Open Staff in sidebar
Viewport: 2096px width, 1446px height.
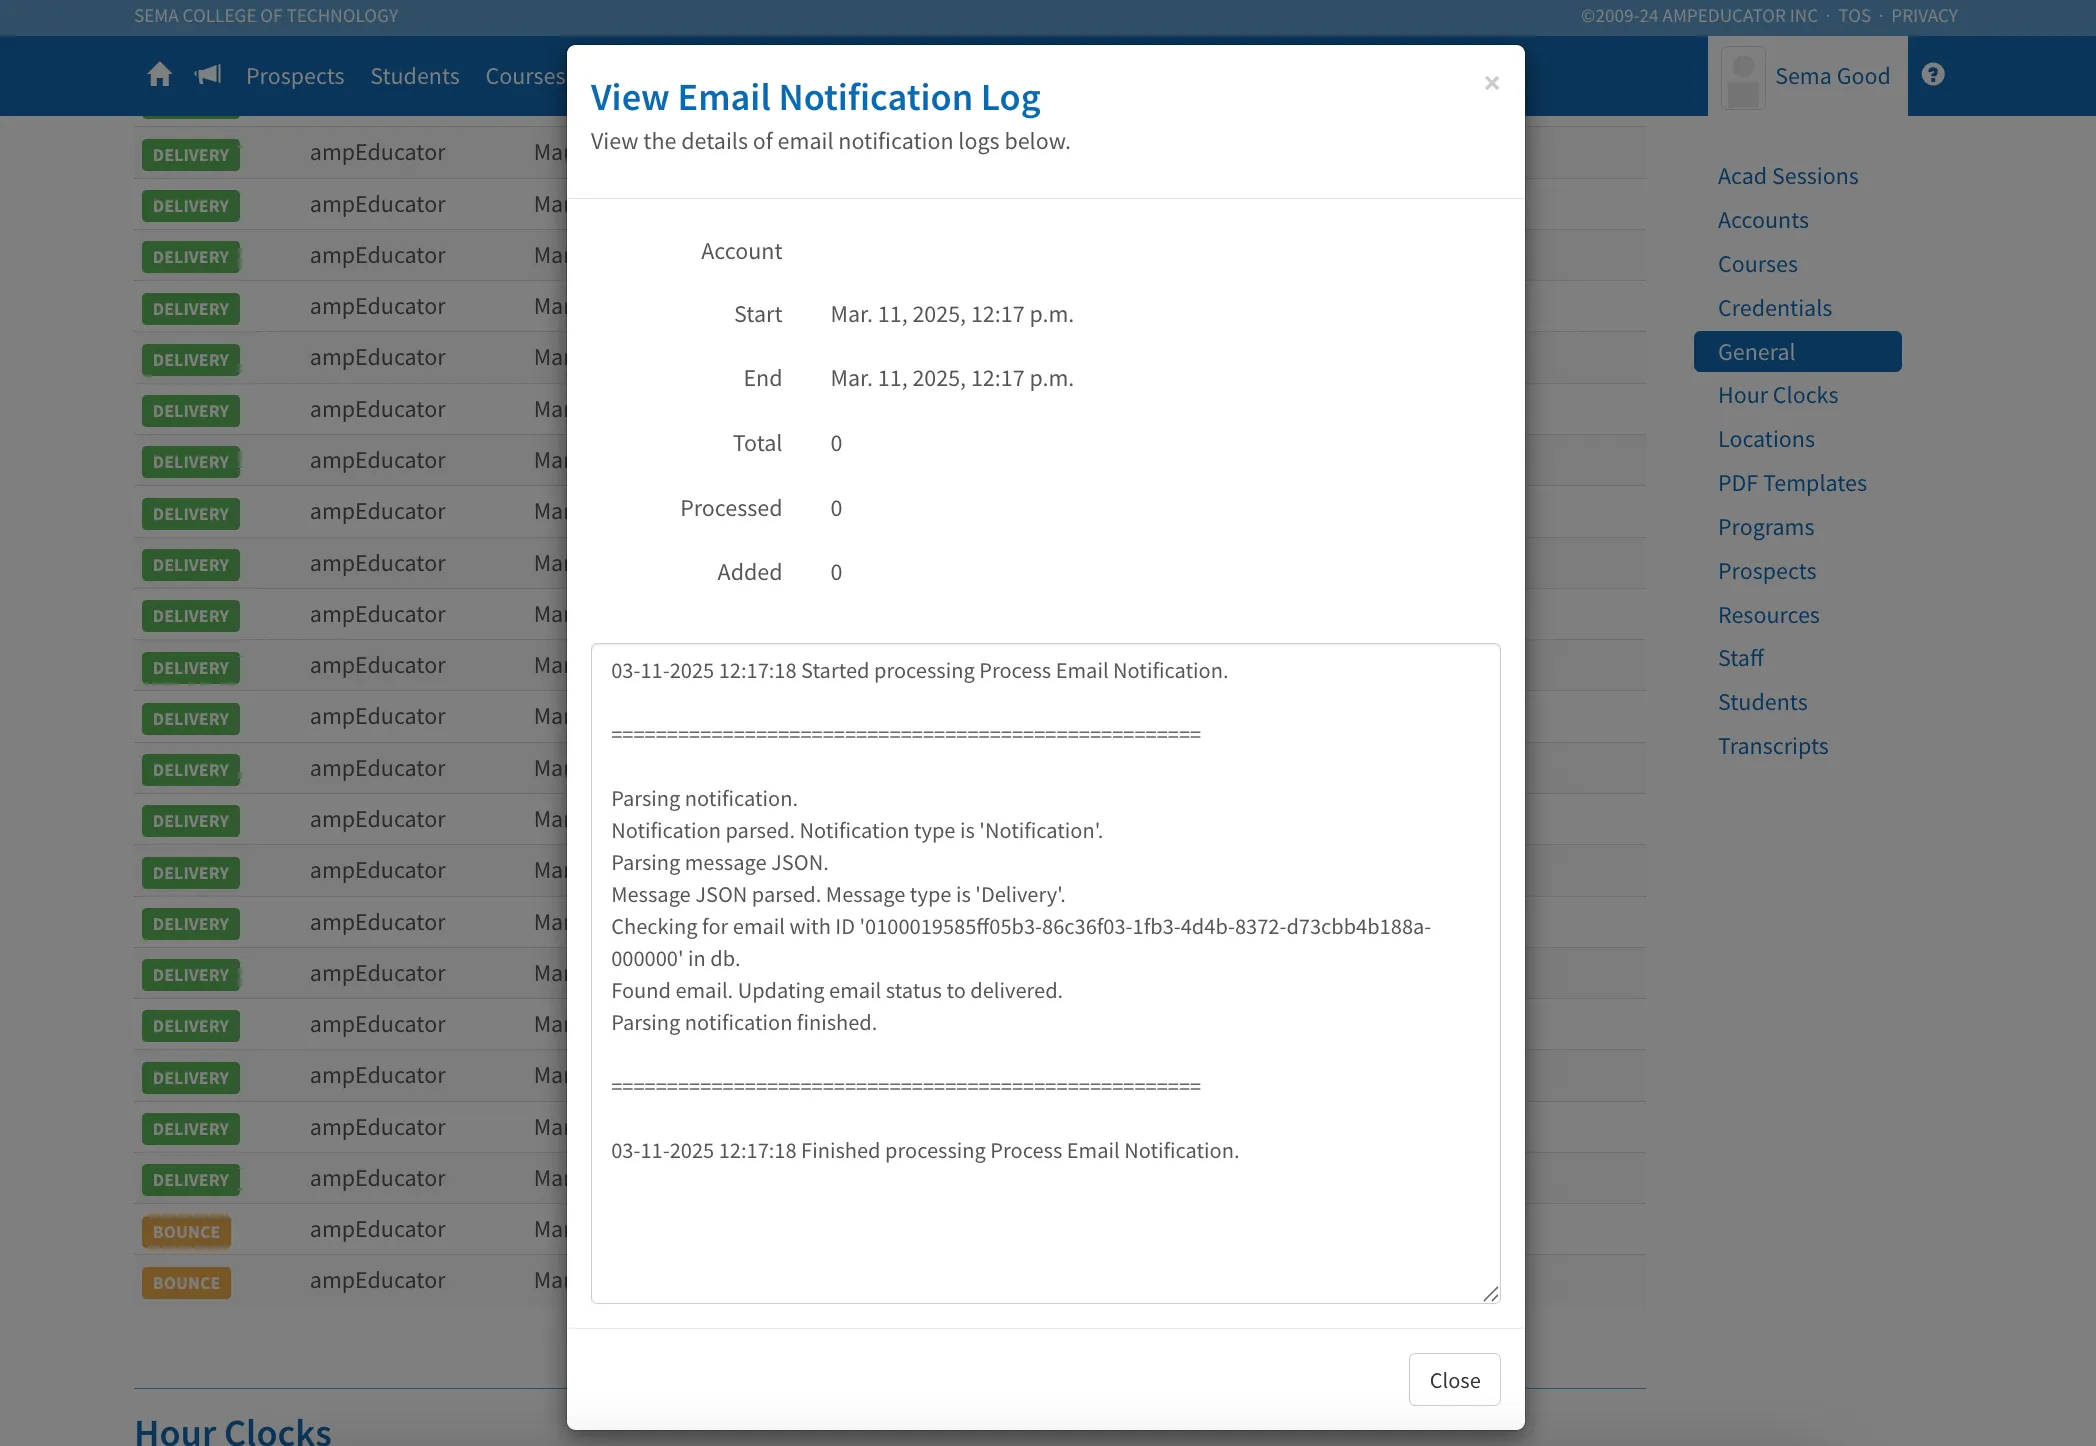[1741, 658]
